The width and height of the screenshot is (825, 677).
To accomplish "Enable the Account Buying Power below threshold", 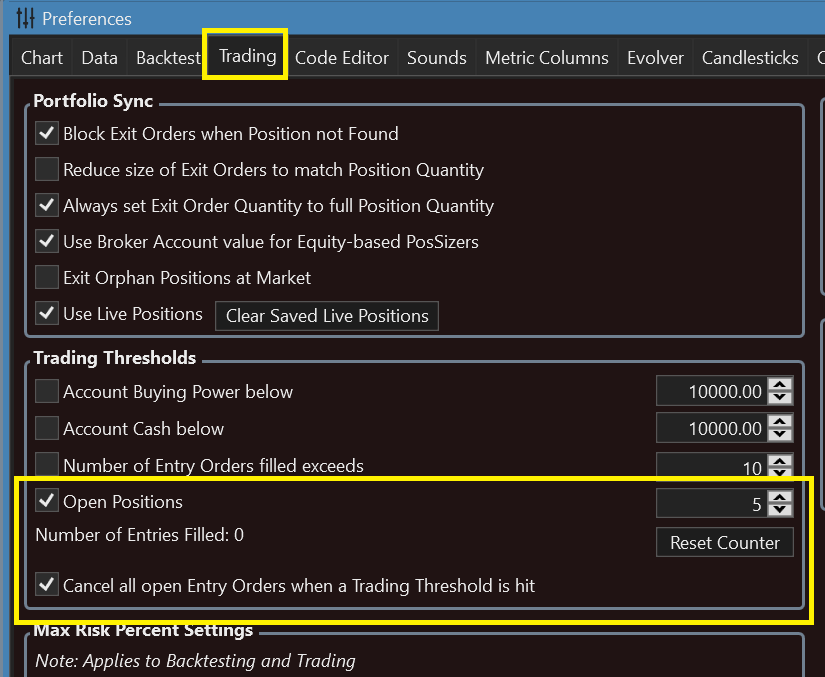I will pyautogui.click(x=47, y=392).
